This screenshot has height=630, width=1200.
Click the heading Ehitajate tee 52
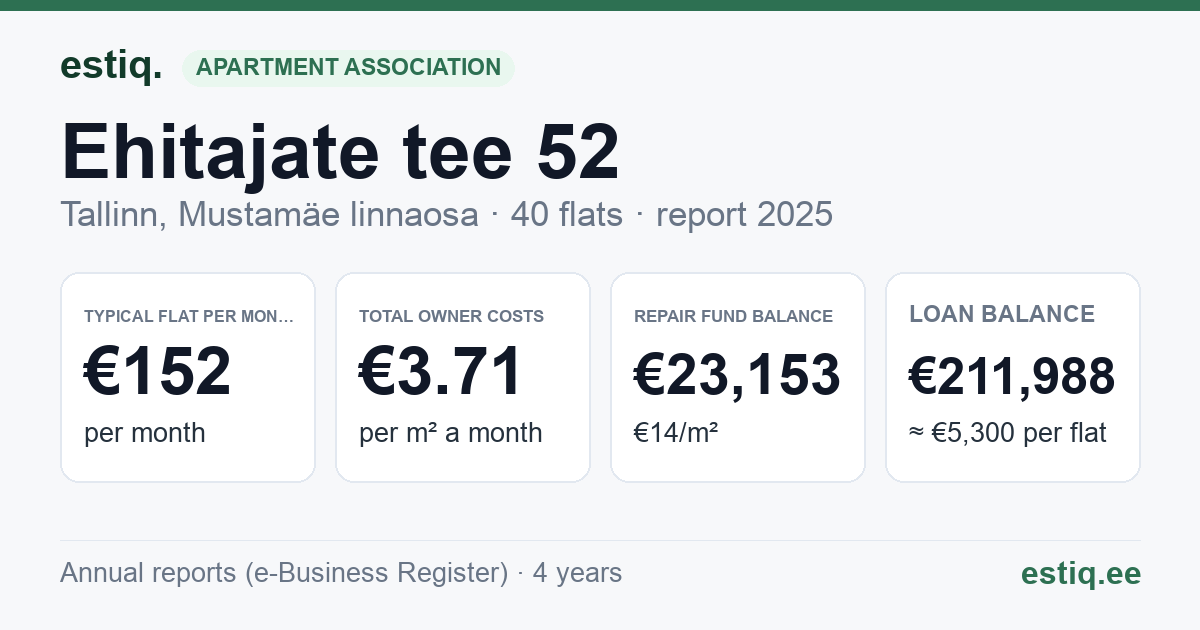340,152
